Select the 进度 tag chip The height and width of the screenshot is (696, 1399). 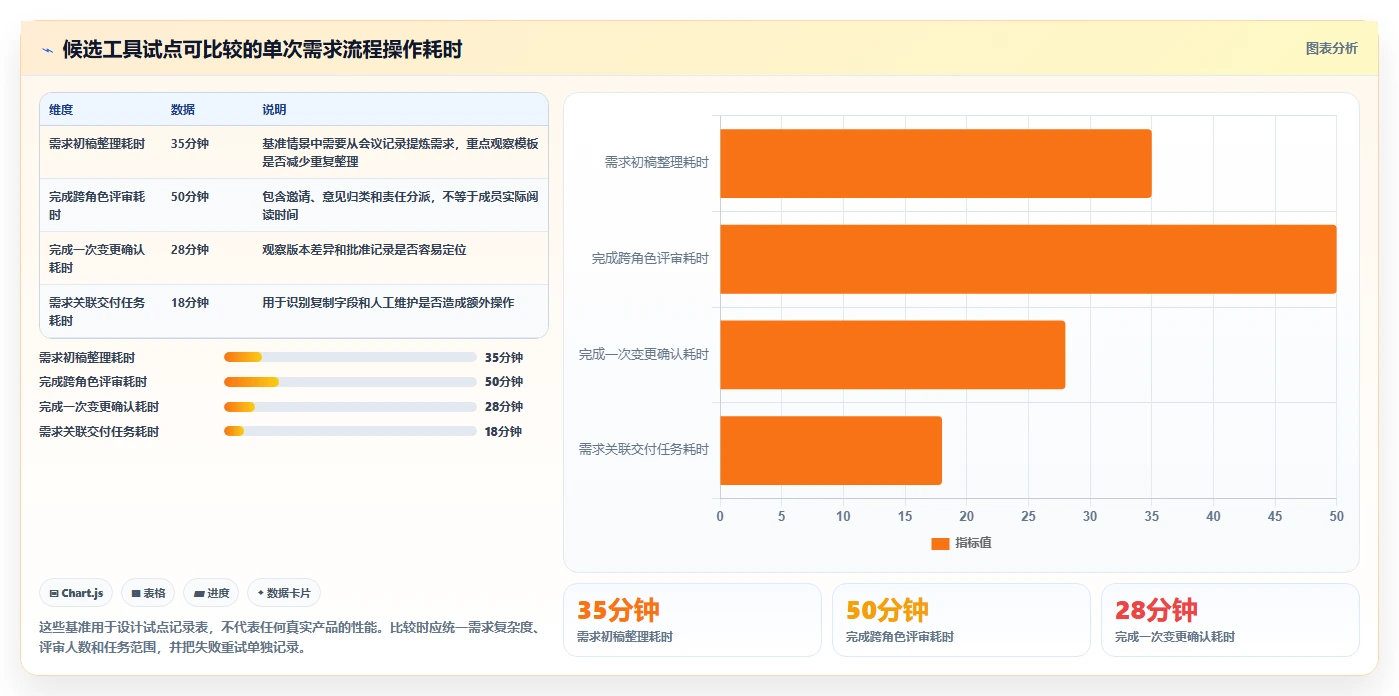pyautogui.click(x=211, y=593)
